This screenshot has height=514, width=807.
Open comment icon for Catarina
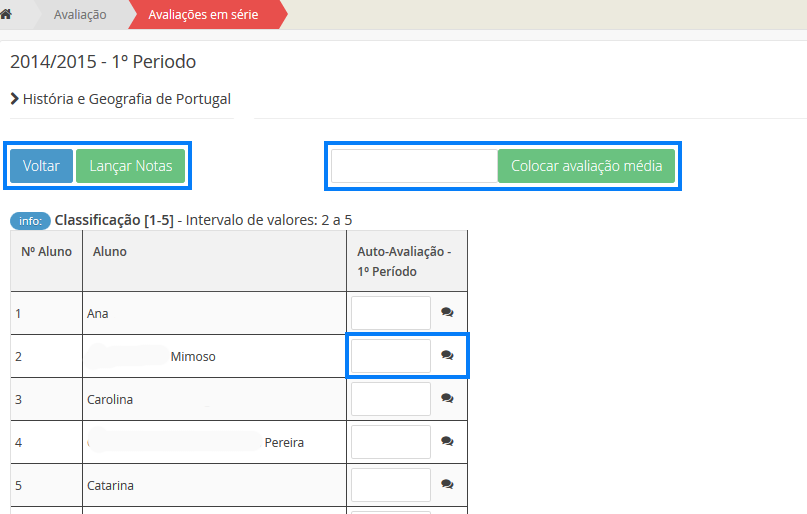447,485
